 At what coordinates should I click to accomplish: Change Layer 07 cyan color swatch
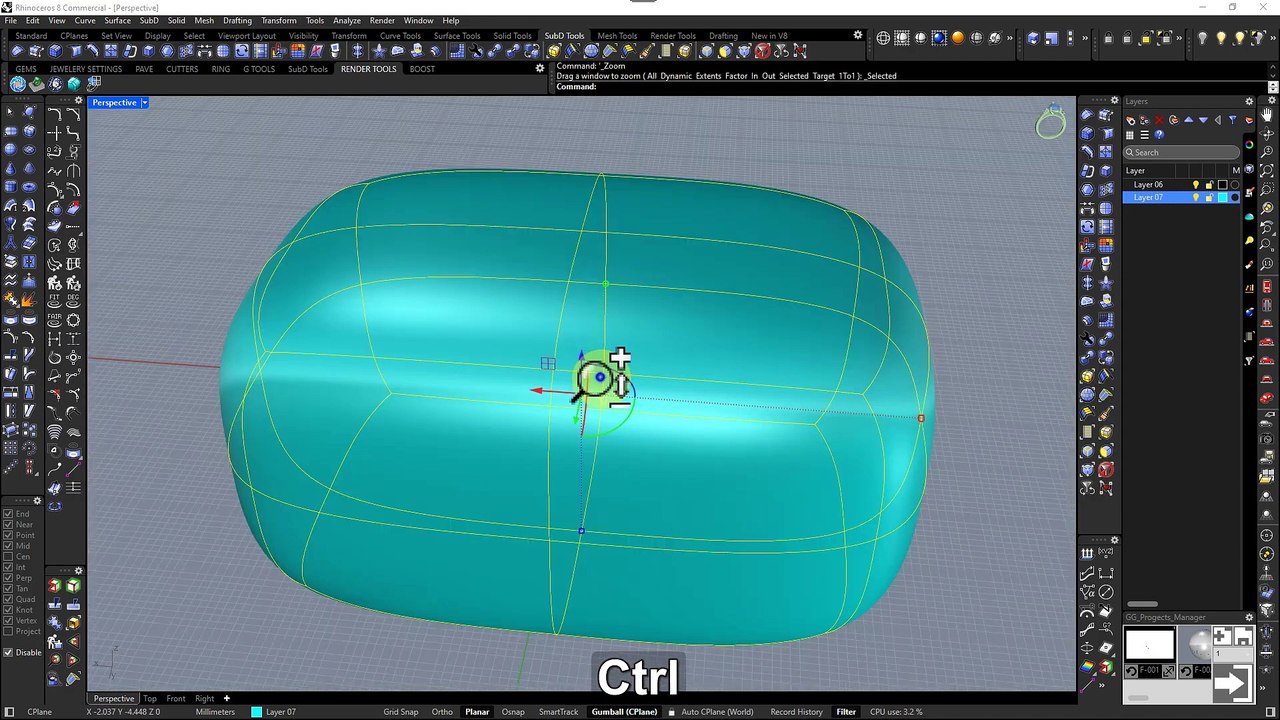[1222, 197]
